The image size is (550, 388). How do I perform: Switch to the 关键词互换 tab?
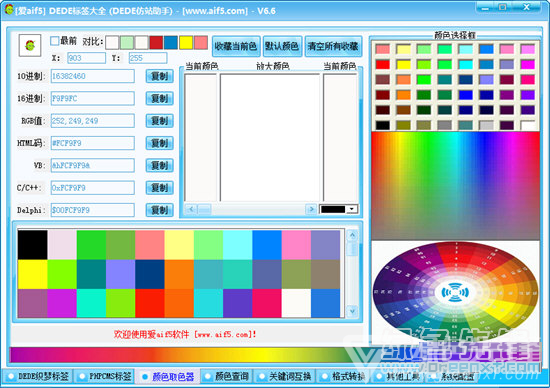pos(286,377)
